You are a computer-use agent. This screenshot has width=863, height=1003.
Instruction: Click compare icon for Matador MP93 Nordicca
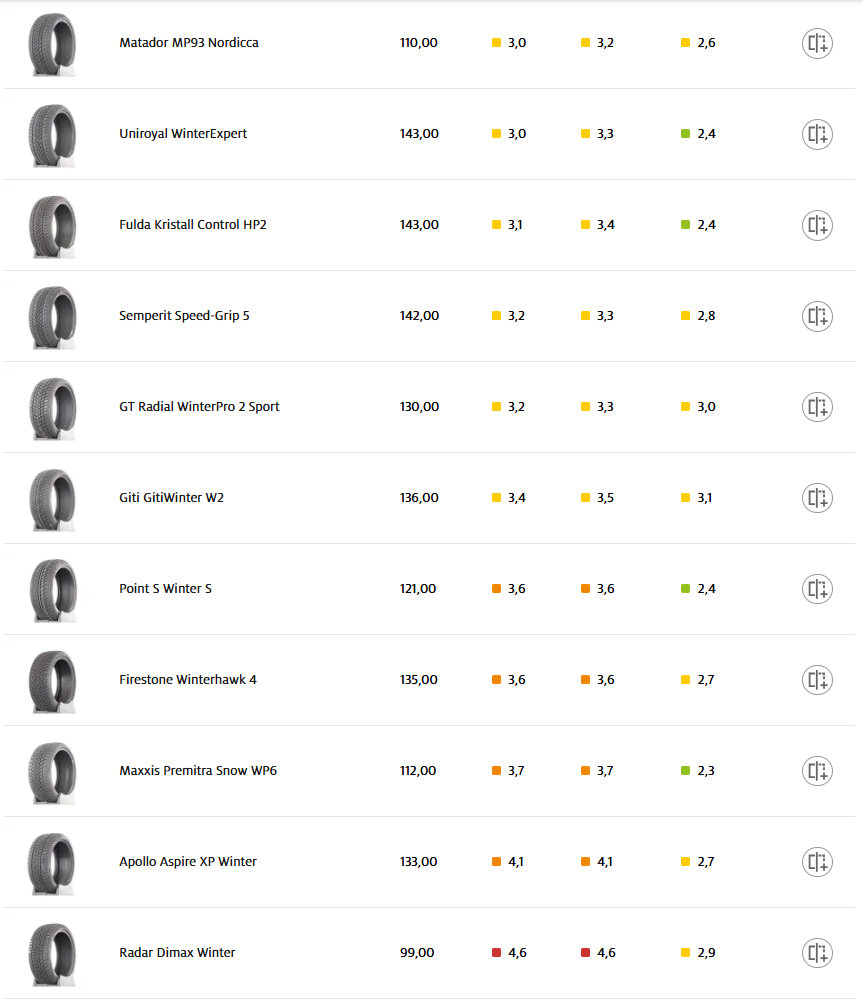click(x=817, y=43)
